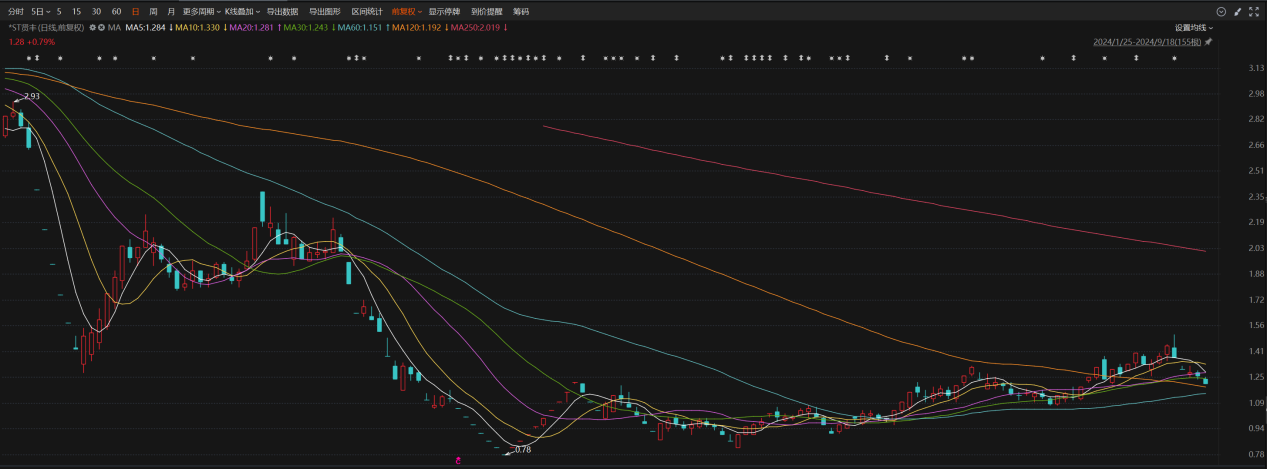1267x469 pixels.
Task: Open the 5日 period dropdown
Action: coord(41,12)
